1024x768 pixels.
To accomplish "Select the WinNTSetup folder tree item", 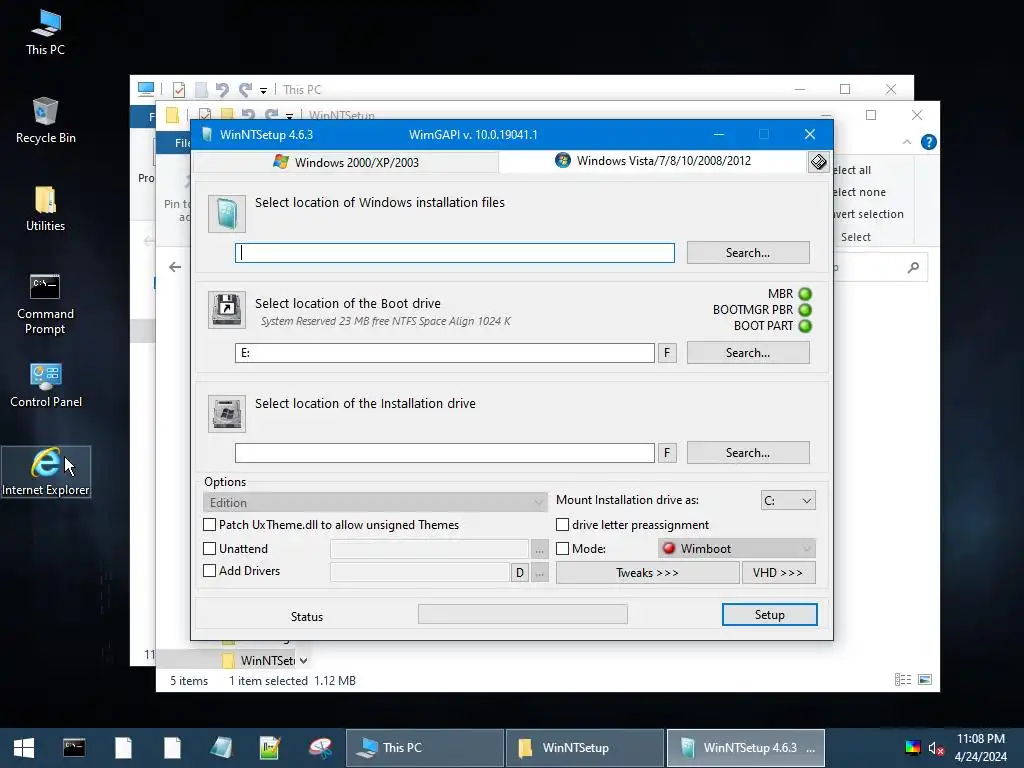I will 260,660.
